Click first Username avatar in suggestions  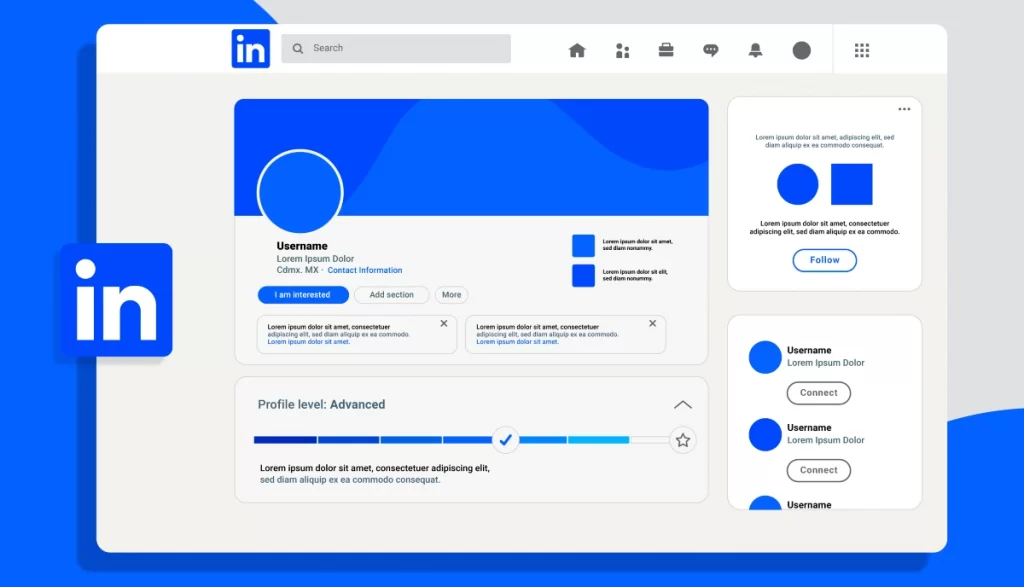tap(765, 357)
